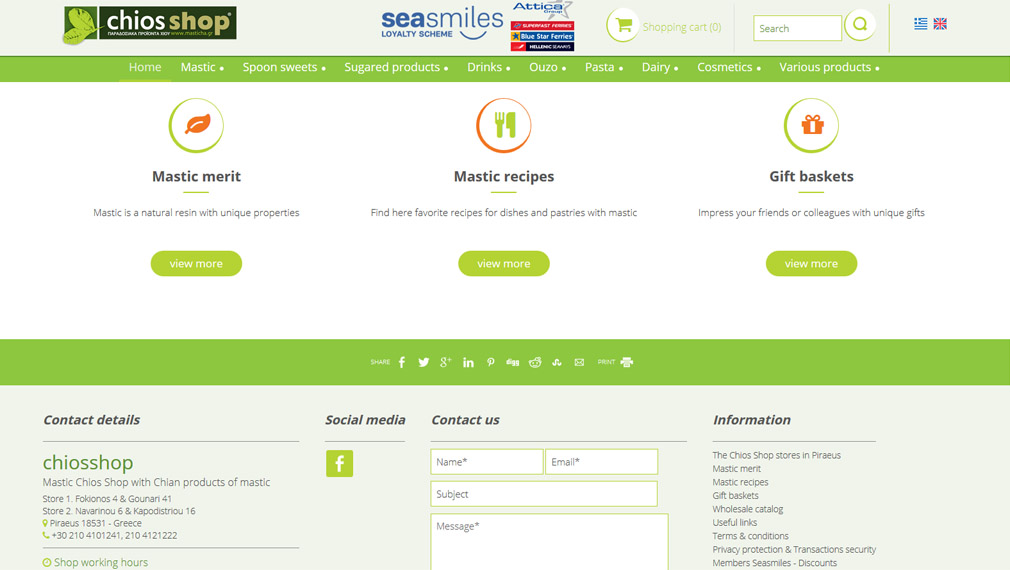1010x570 pixels.
Task: Click view more under Mastic merit
Action: click(x=196, y=263)
